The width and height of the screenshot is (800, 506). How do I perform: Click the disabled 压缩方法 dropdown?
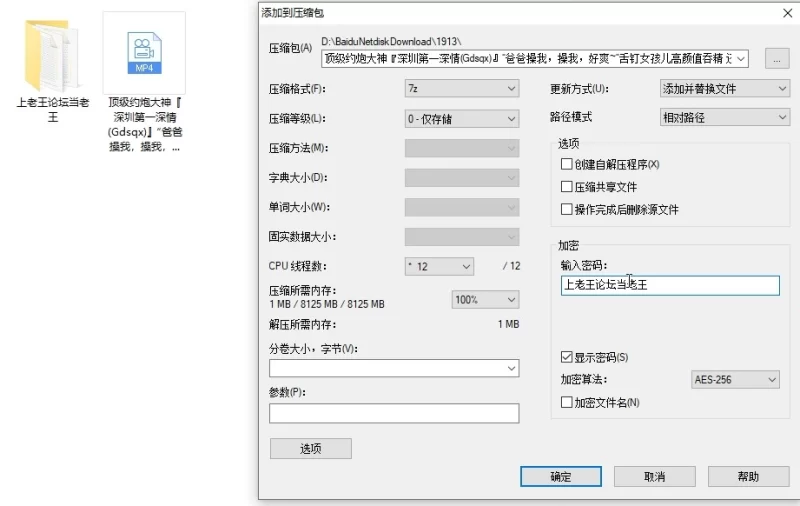pyautogui.click(x=462, y=148)
